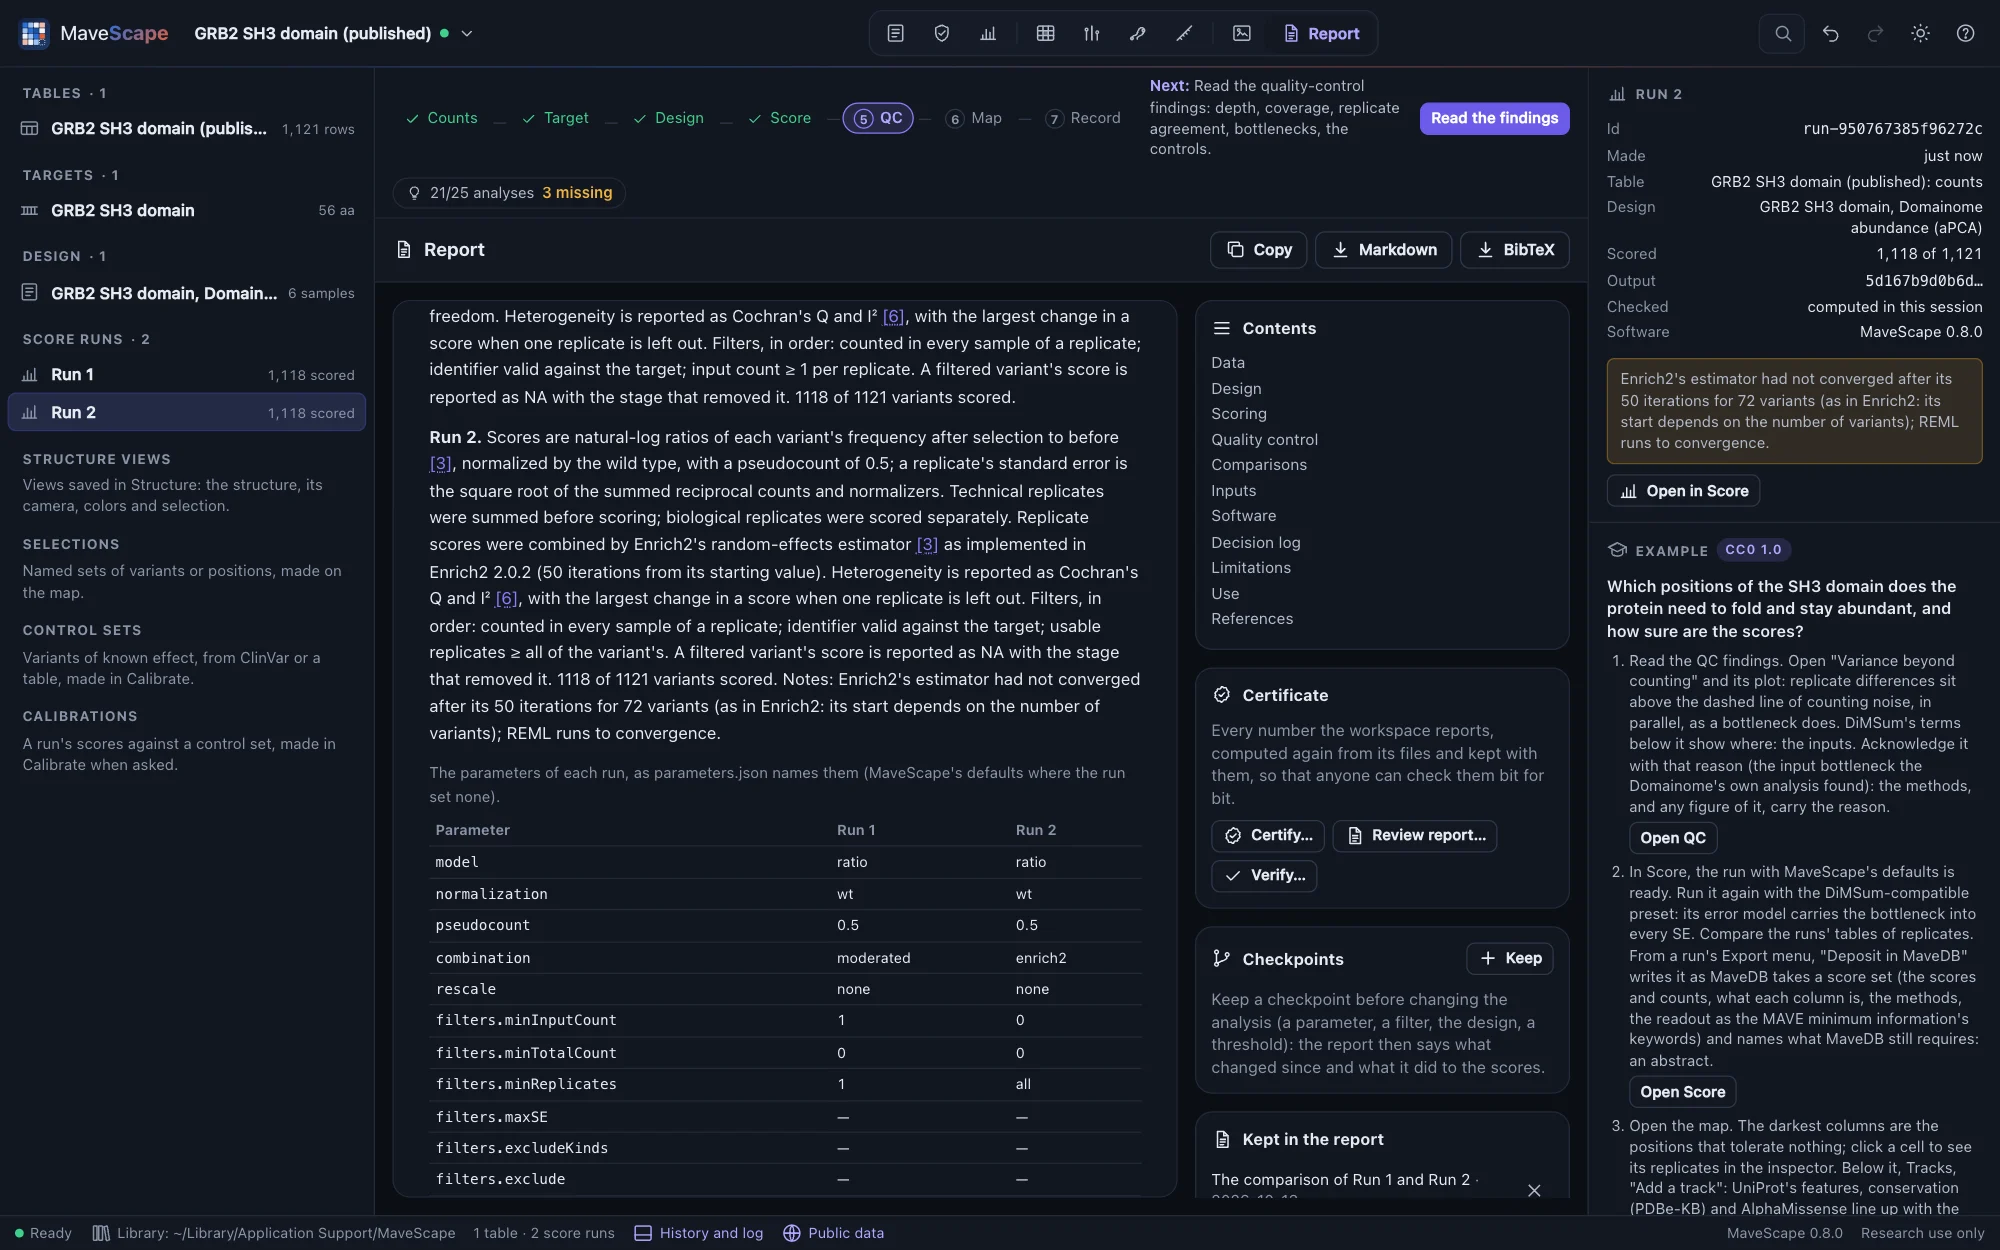Toggle the light/dark theme sun icon
The image size is (2000, 1250).
(x=1920, y=33)
